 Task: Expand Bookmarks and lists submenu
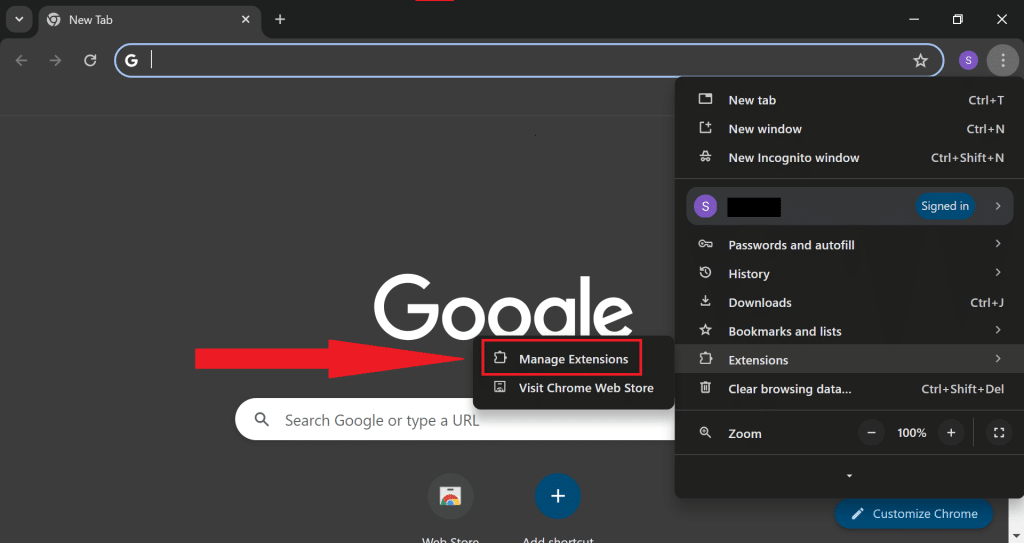tap(850, 331)
